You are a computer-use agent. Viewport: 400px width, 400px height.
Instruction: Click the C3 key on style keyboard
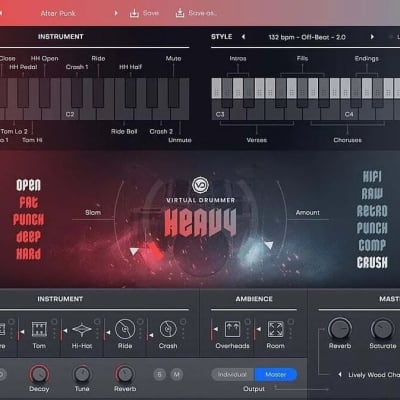click(220, 113)
